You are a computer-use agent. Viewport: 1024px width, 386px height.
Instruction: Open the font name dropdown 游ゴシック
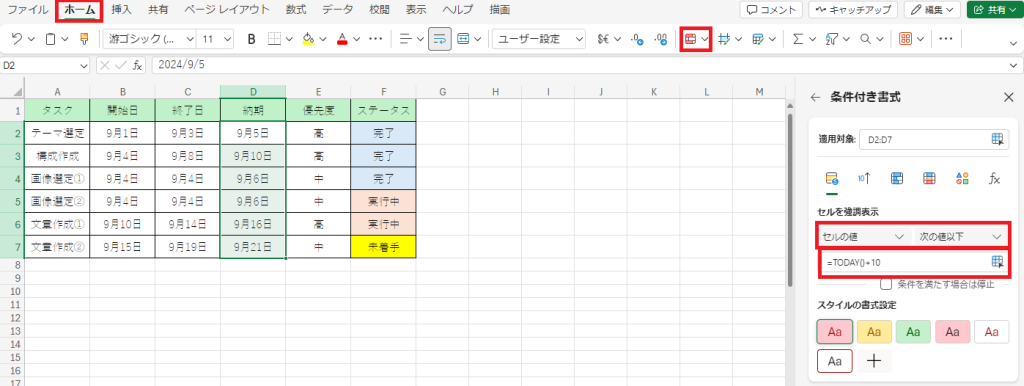point(189,39)
